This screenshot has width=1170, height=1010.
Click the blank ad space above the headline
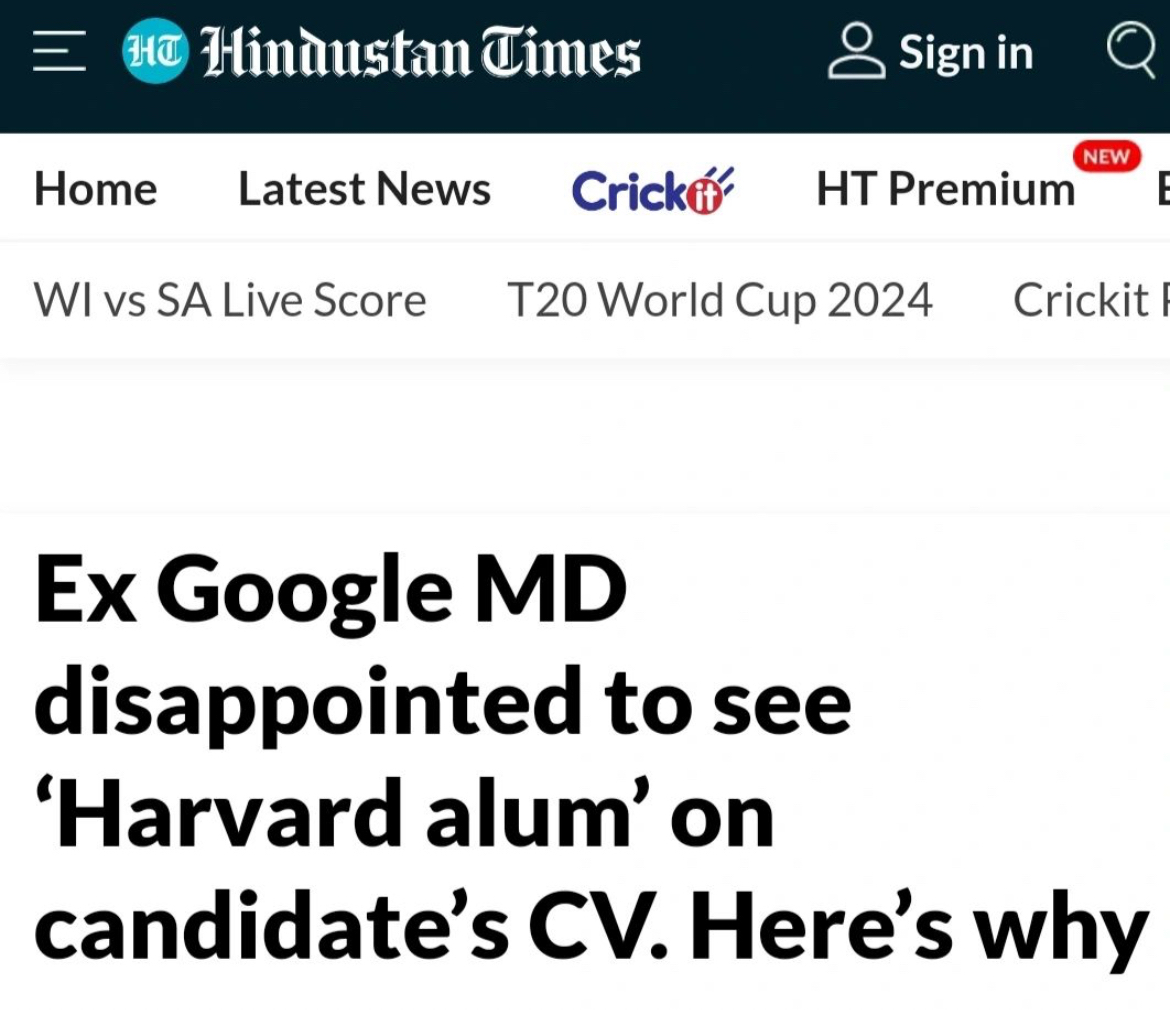click(x=585, y=435)
